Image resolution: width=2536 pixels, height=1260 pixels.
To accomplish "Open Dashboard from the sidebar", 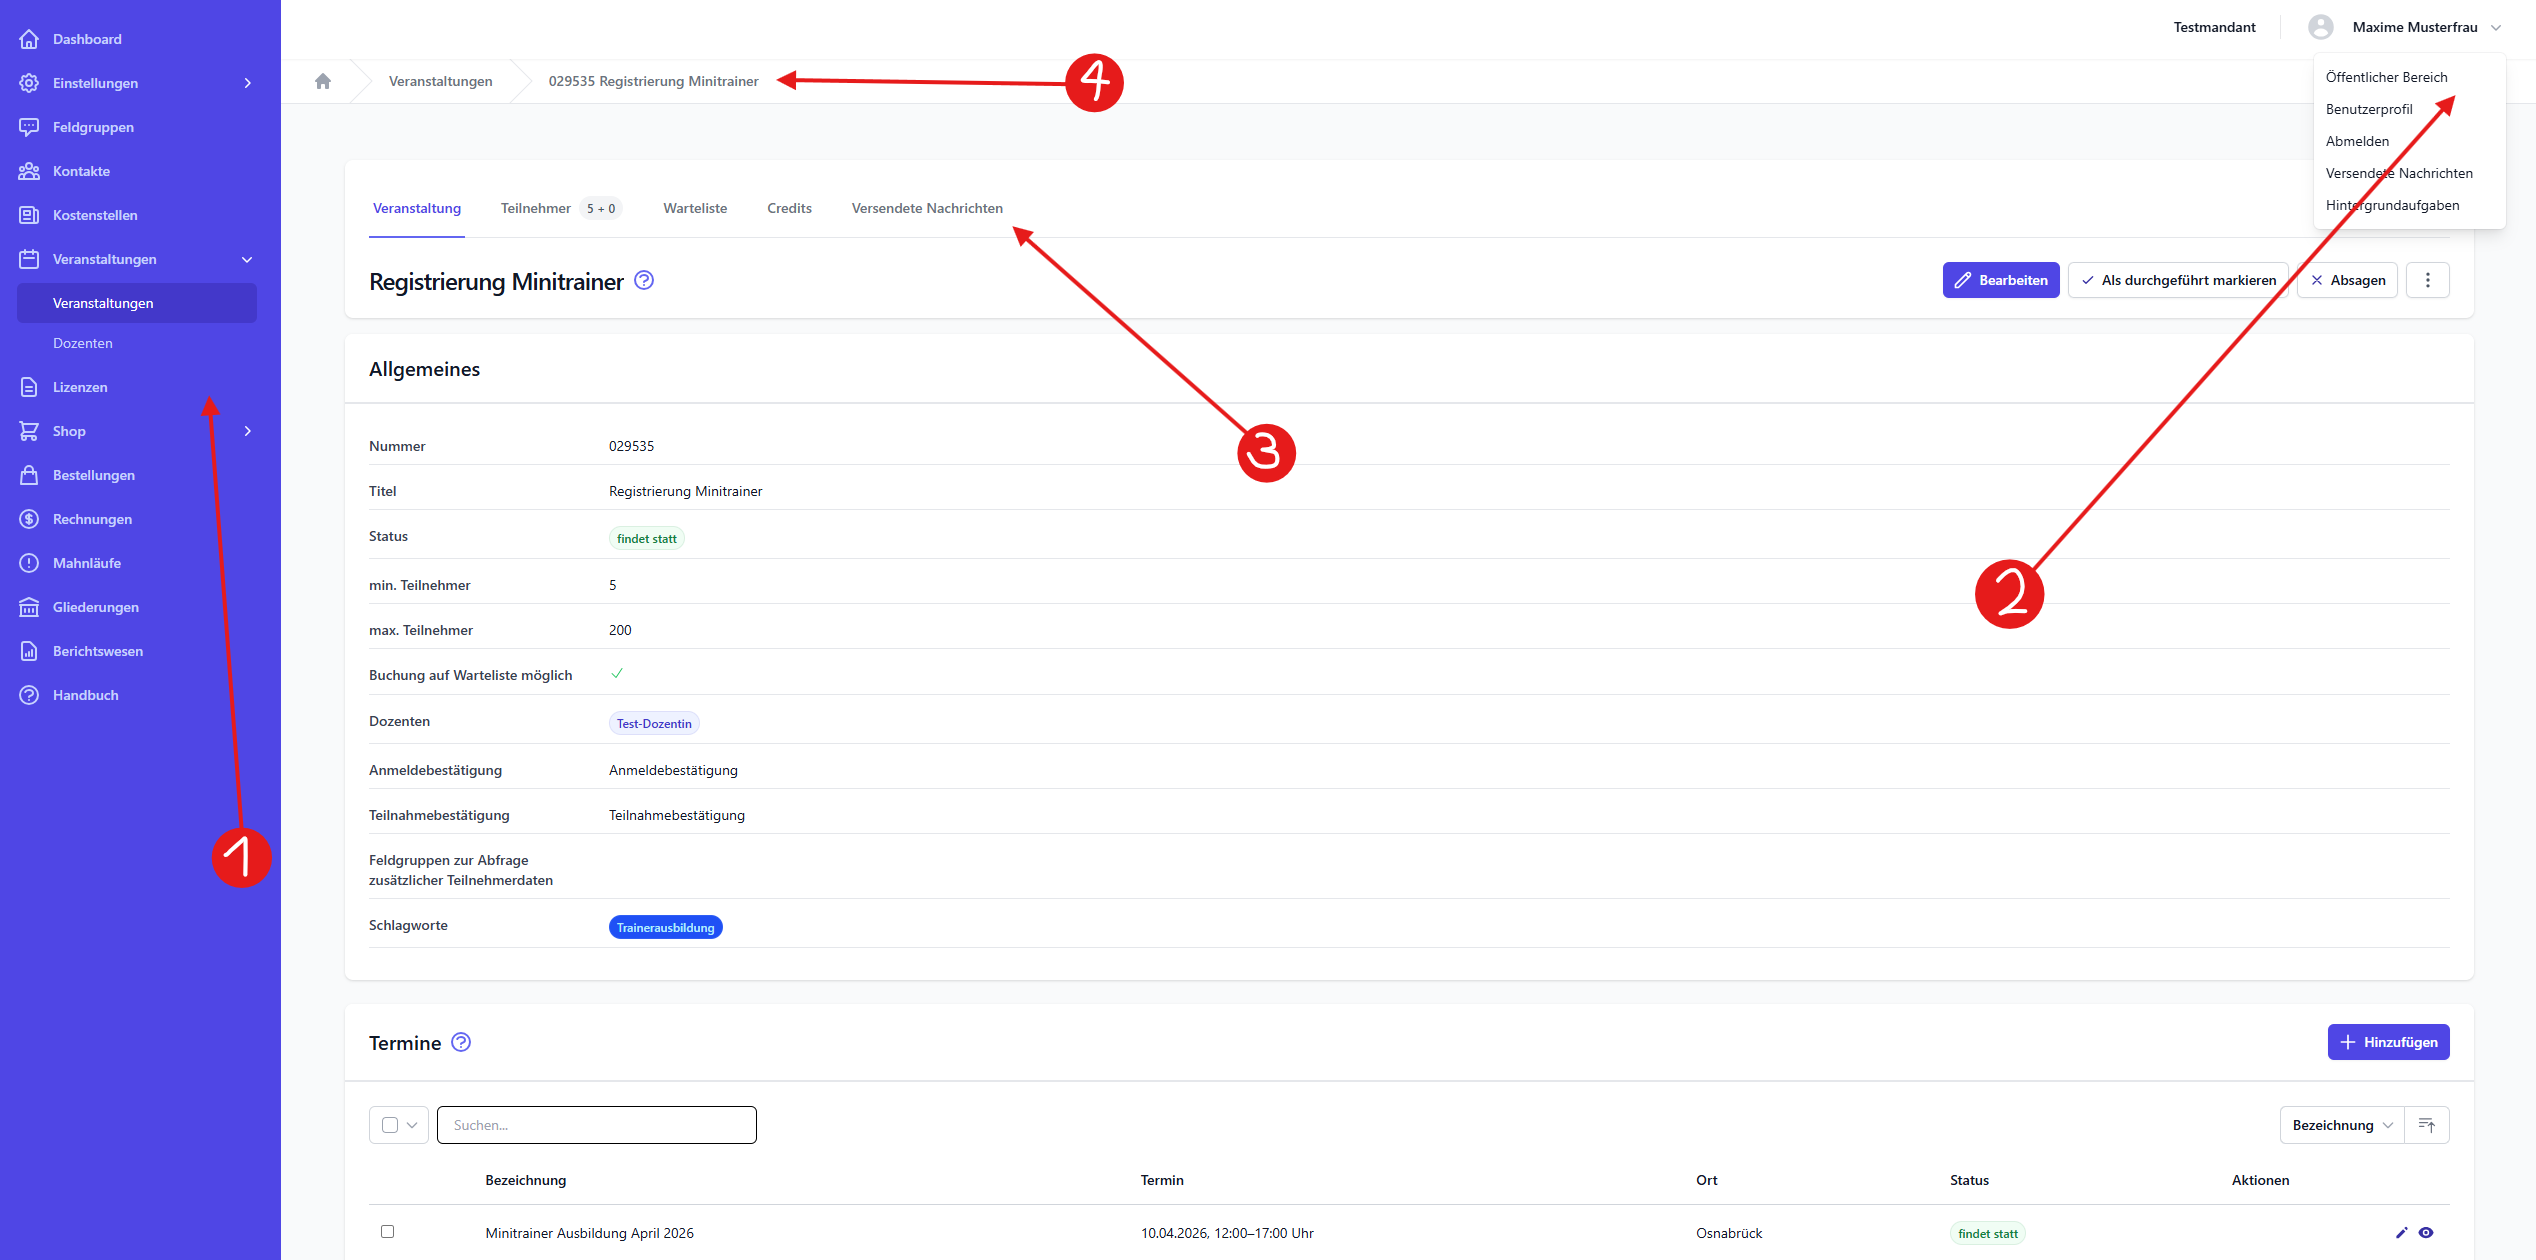I will point(87,39).
